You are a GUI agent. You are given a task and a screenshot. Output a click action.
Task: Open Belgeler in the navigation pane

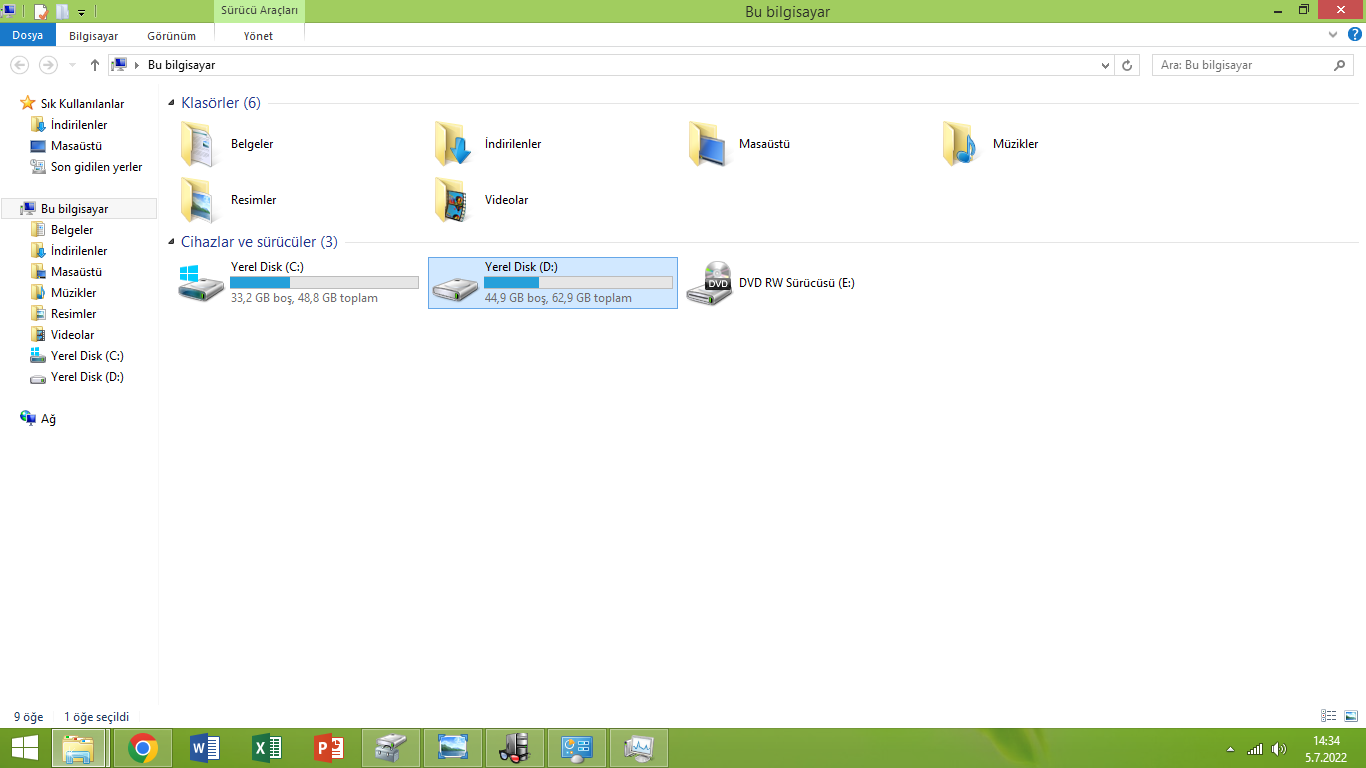[x=72, y=230]
